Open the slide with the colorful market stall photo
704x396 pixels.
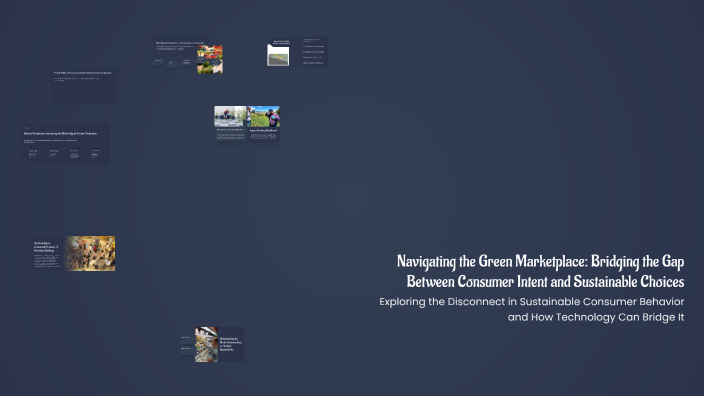[x=188, y=56]
